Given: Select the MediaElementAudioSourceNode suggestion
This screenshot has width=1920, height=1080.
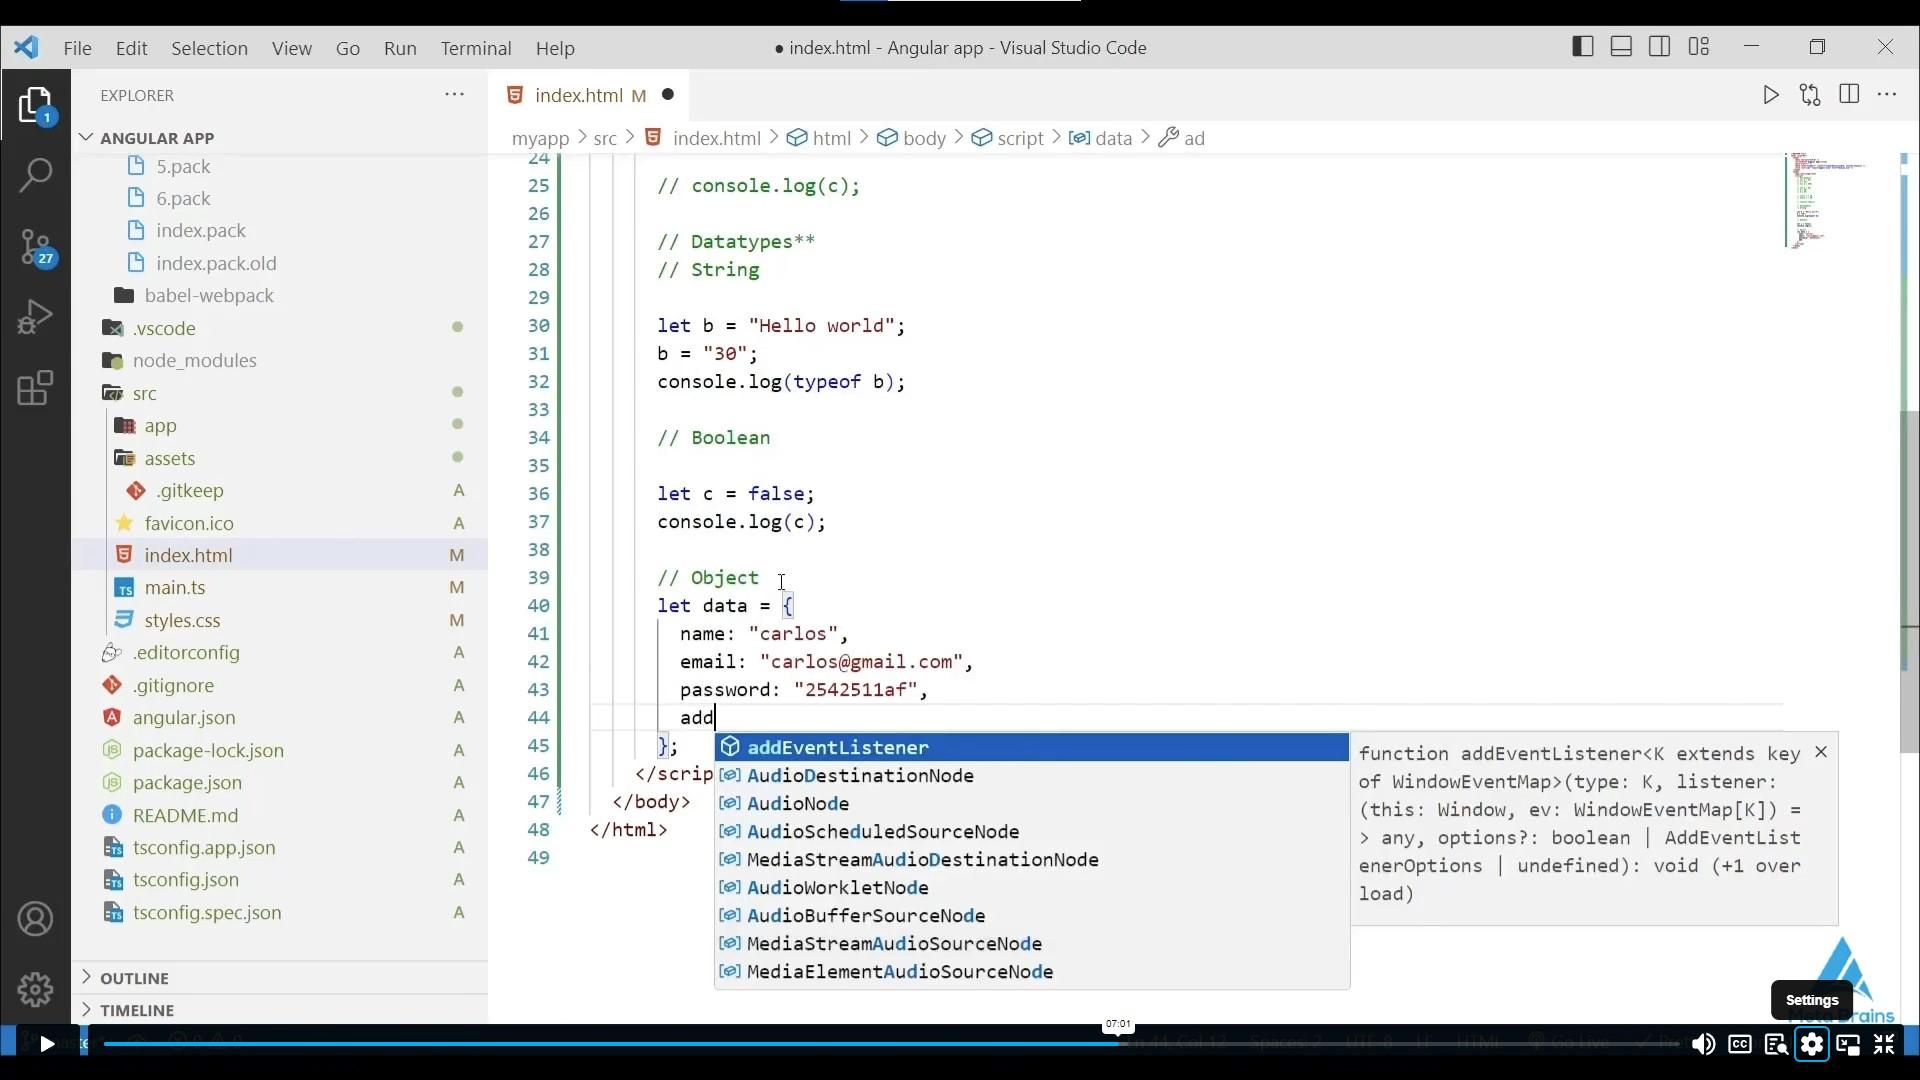Looking at the screenshot, I should click(1032, 971).
